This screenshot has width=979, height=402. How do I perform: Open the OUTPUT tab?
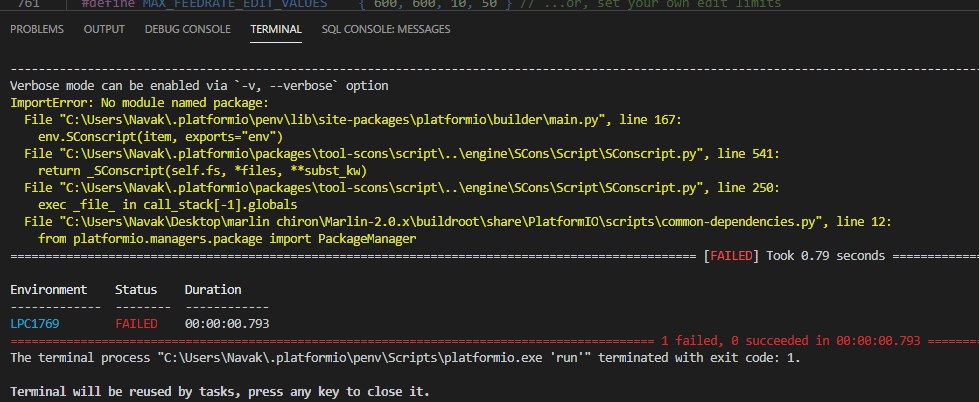pos(104,29)
